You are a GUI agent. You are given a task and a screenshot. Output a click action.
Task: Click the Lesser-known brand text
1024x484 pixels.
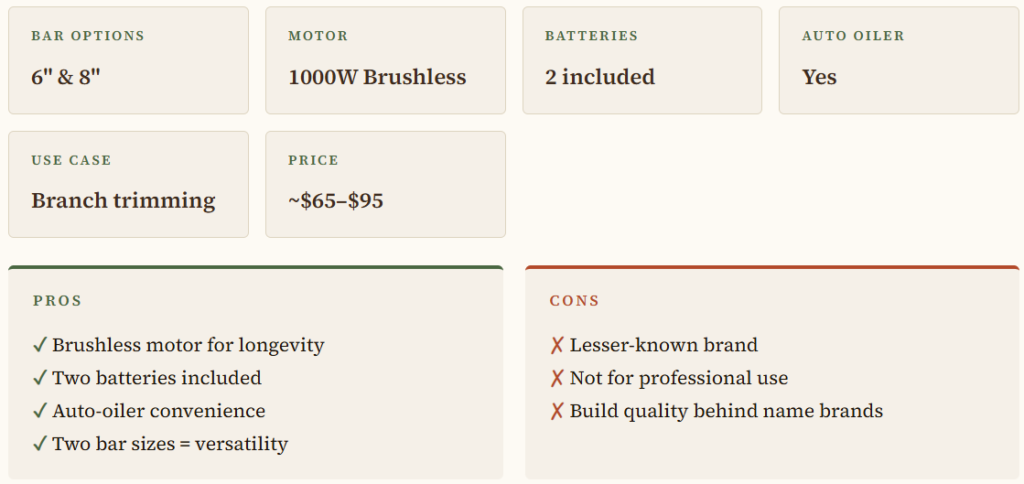click(664, 346)
